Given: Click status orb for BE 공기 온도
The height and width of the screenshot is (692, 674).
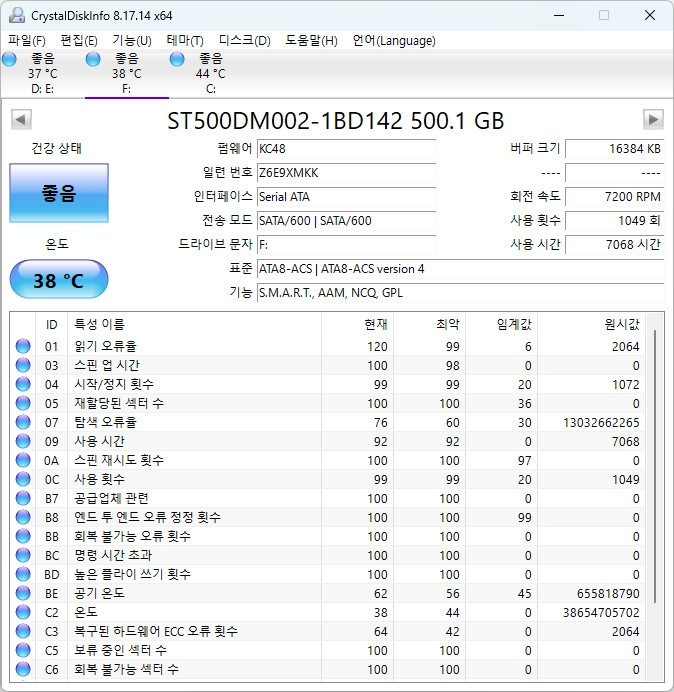Looking at the screenshot, I should pyautogui.click(x=23, y=593).
